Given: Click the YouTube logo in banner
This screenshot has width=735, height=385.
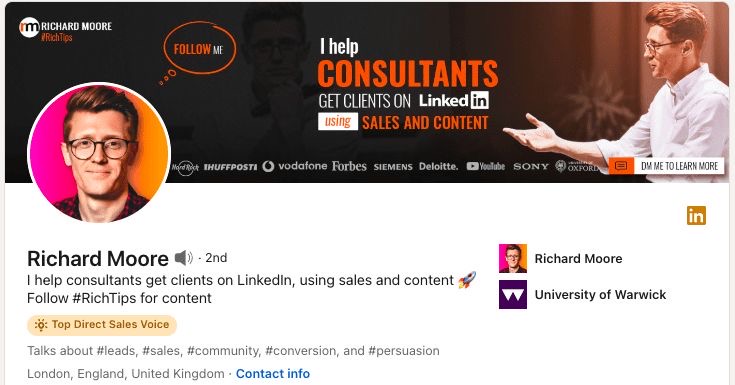Looking at the screenshot, I should pos(486,166).
